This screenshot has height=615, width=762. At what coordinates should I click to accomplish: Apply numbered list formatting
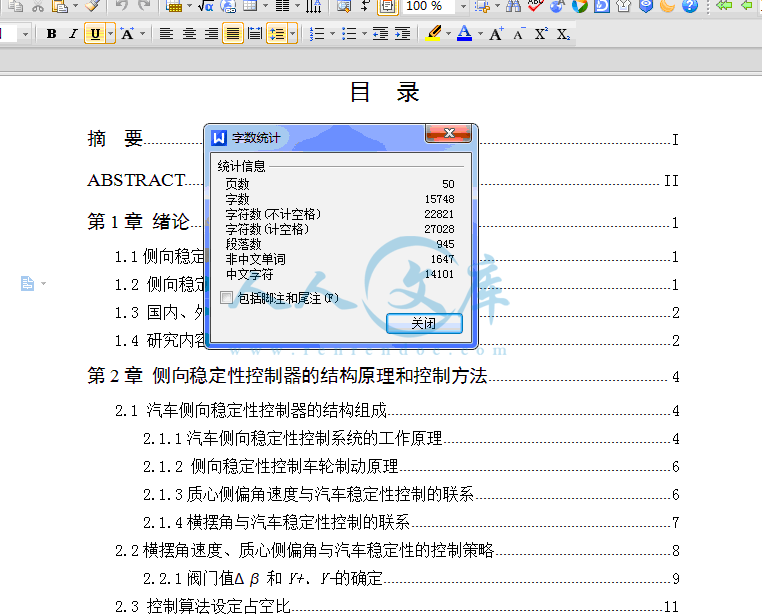[317, 34]
